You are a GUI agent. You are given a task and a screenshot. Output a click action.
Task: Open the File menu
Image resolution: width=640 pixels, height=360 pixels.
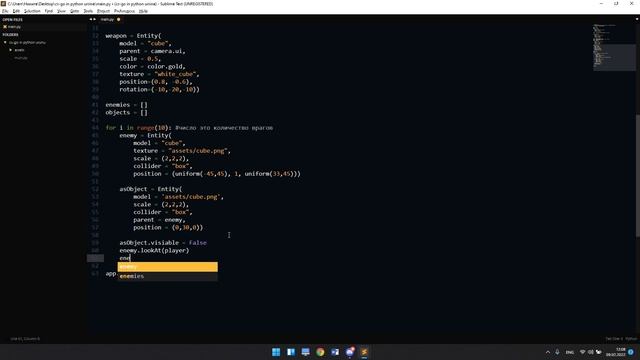(x=5, y=11)
